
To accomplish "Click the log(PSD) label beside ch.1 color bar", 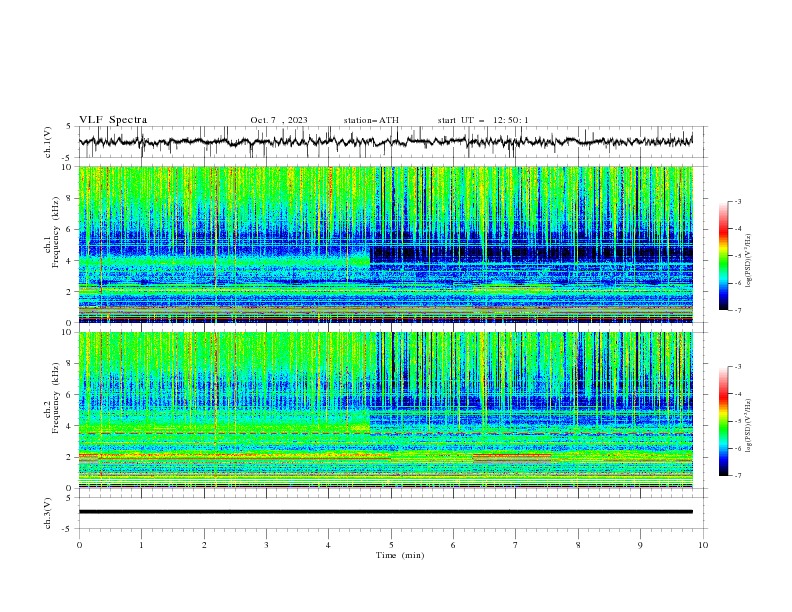I will click(x=748, y=261).
